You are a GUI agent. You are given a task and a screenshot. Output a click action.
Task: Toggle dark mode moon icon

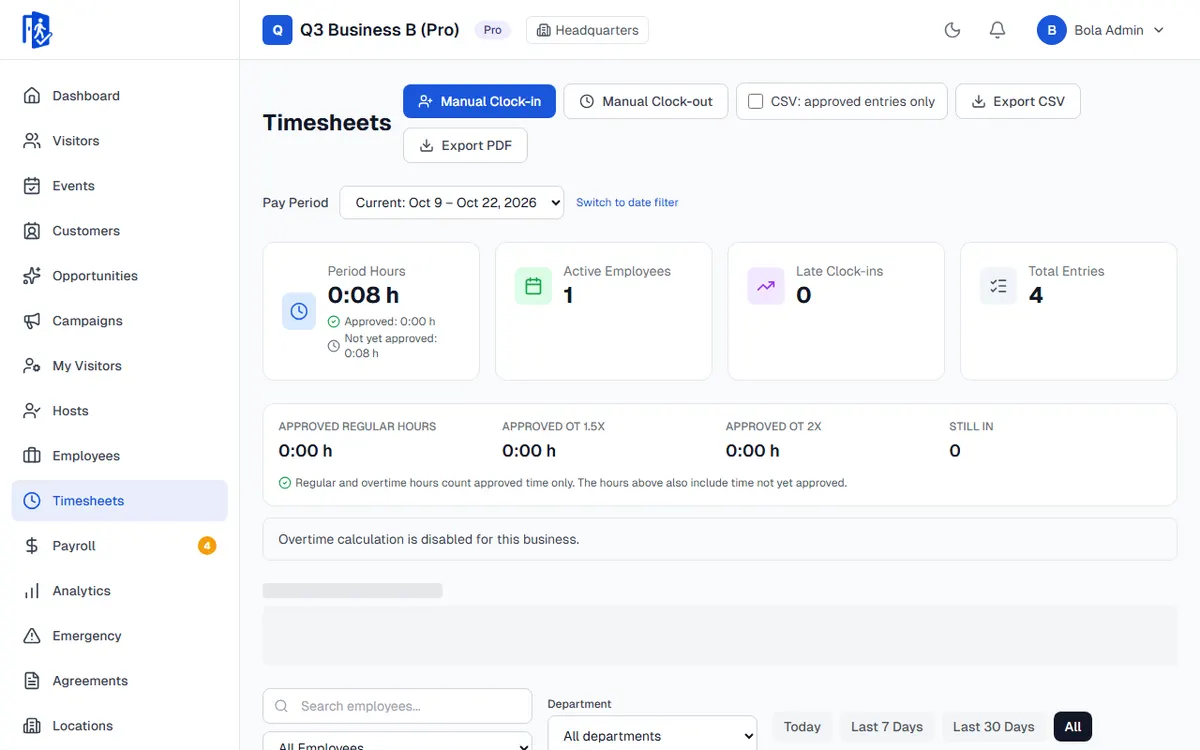[x=952, y=30]
